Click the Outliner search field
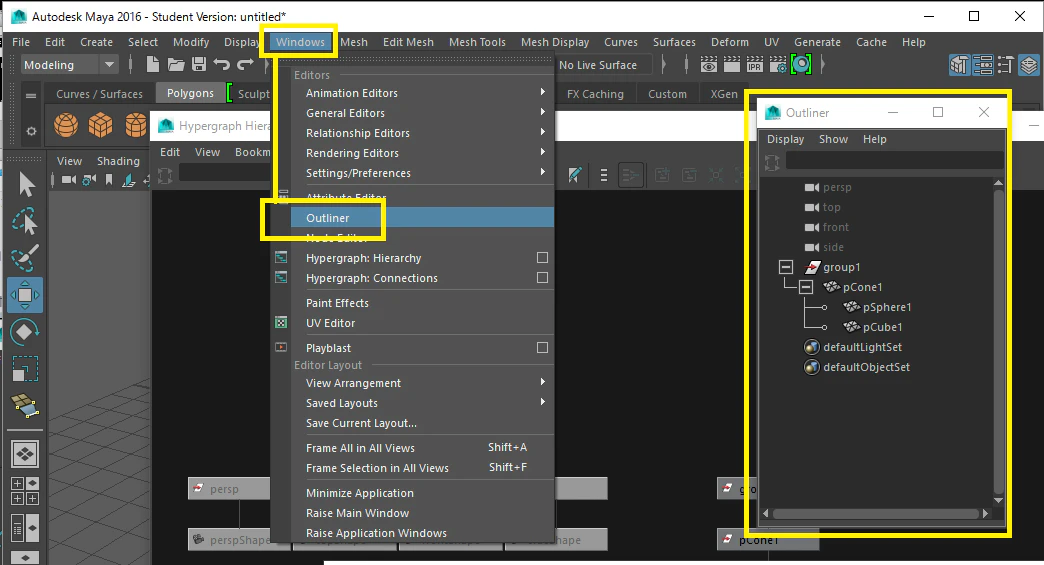 pos(894,160)
